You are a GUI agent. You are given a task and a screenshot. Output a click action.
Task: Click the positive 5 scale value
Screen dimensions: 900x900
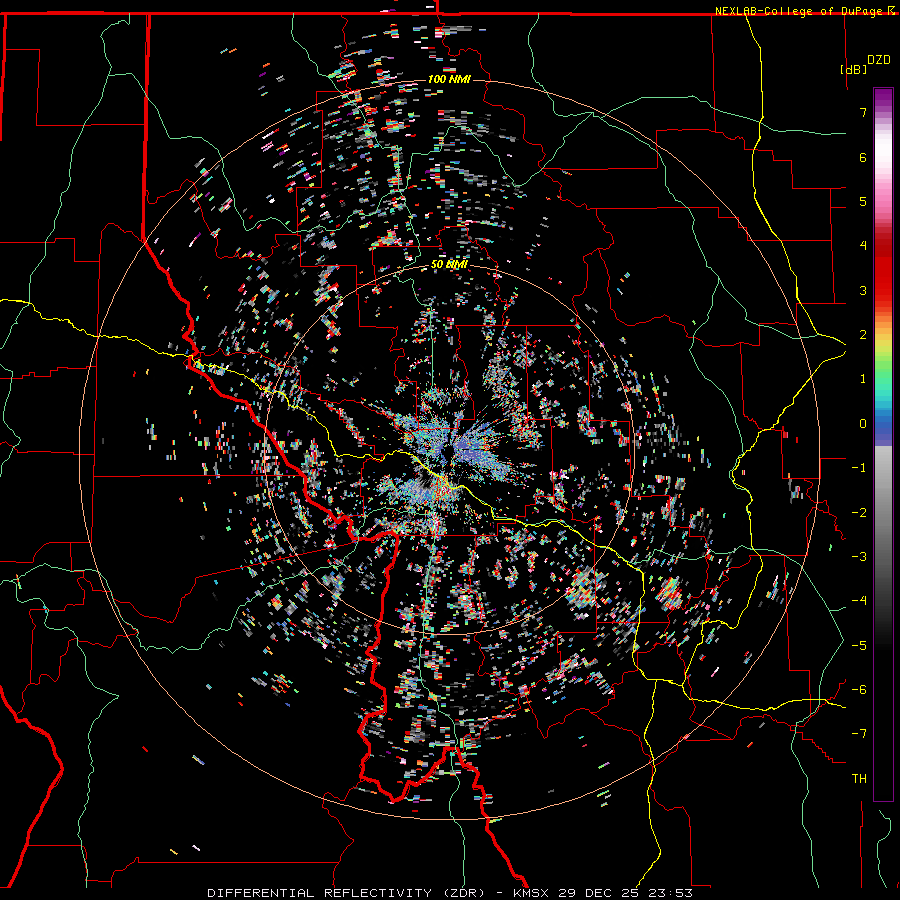[863, 201]
